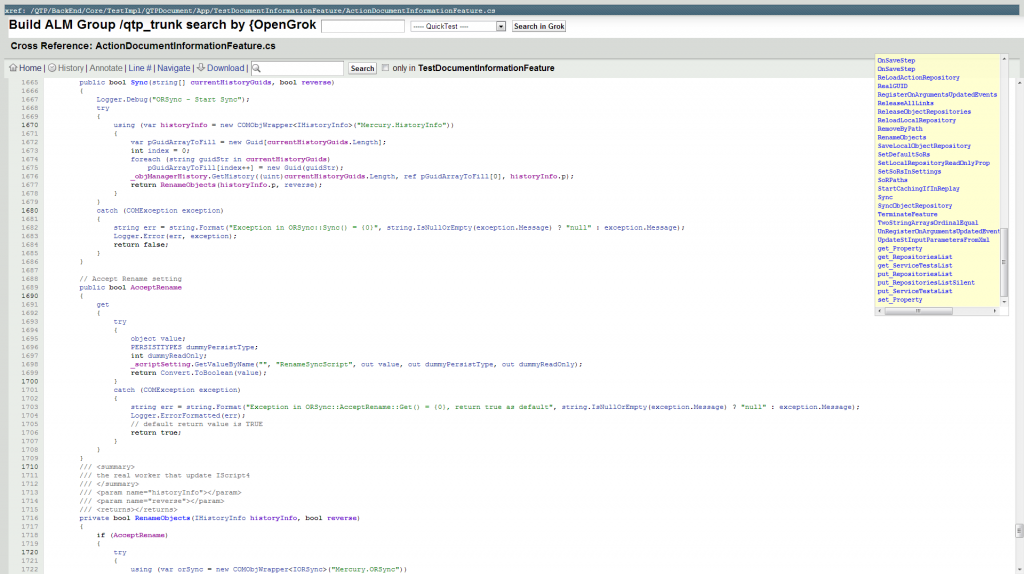This screenshot has width=1024, height=574.
Task: Jump to SetDefaultSoRs in symbol list
Action: (x=903, y=154)
